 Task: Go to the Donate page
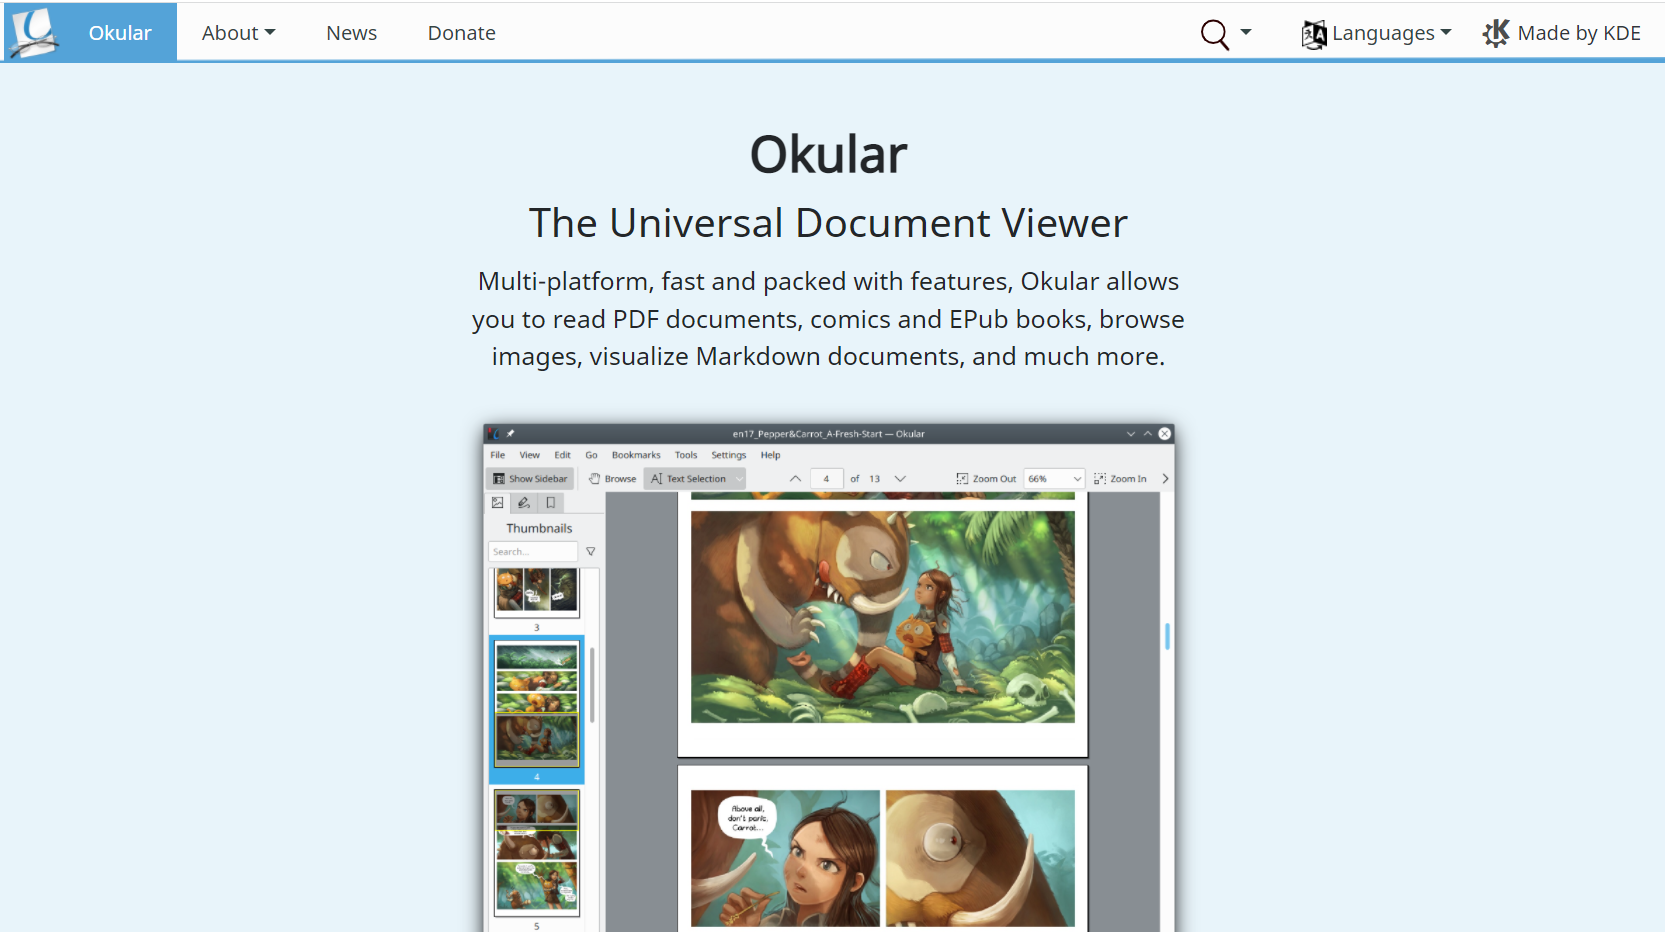click(461, 33)
